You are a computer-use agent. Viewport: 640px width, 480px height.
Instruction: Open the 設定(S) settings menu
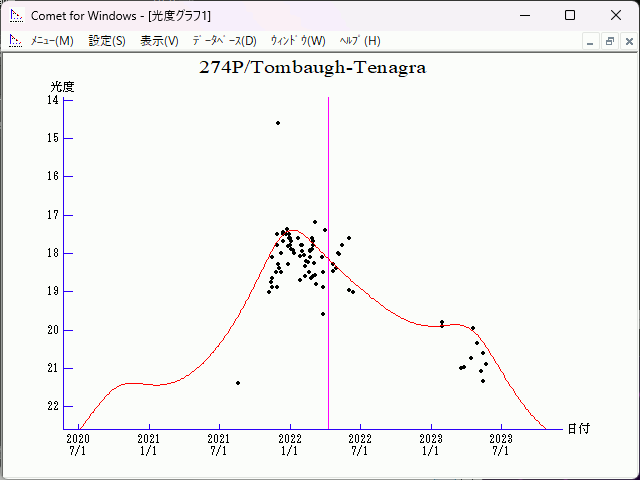107,41
